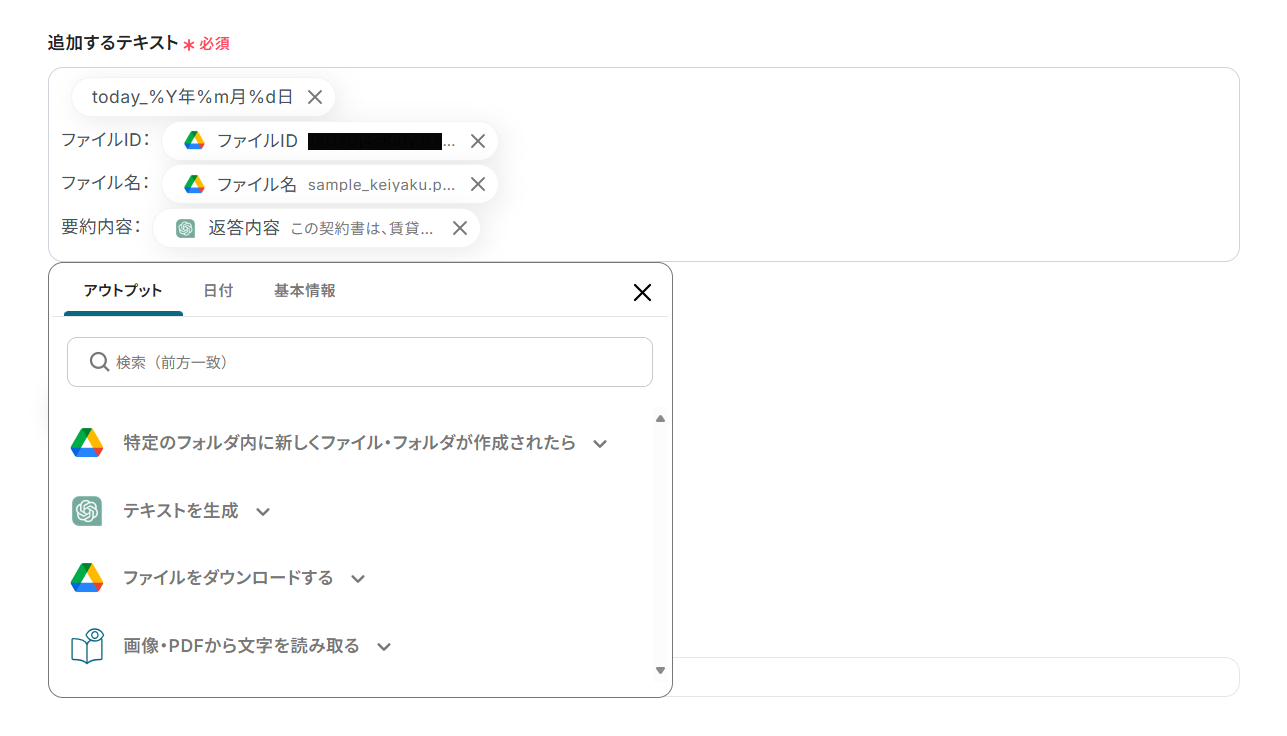Screen dimensions: 1287x736
Task: Focus the 検索 search field
Action: 380,362
